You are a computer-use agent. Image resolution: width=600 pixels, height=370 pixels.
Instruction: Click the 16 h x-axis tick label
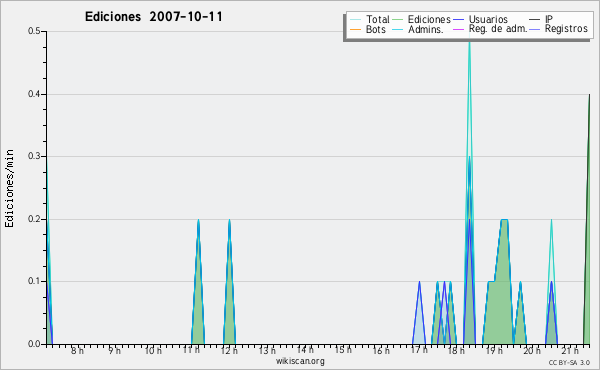(381, 350)
